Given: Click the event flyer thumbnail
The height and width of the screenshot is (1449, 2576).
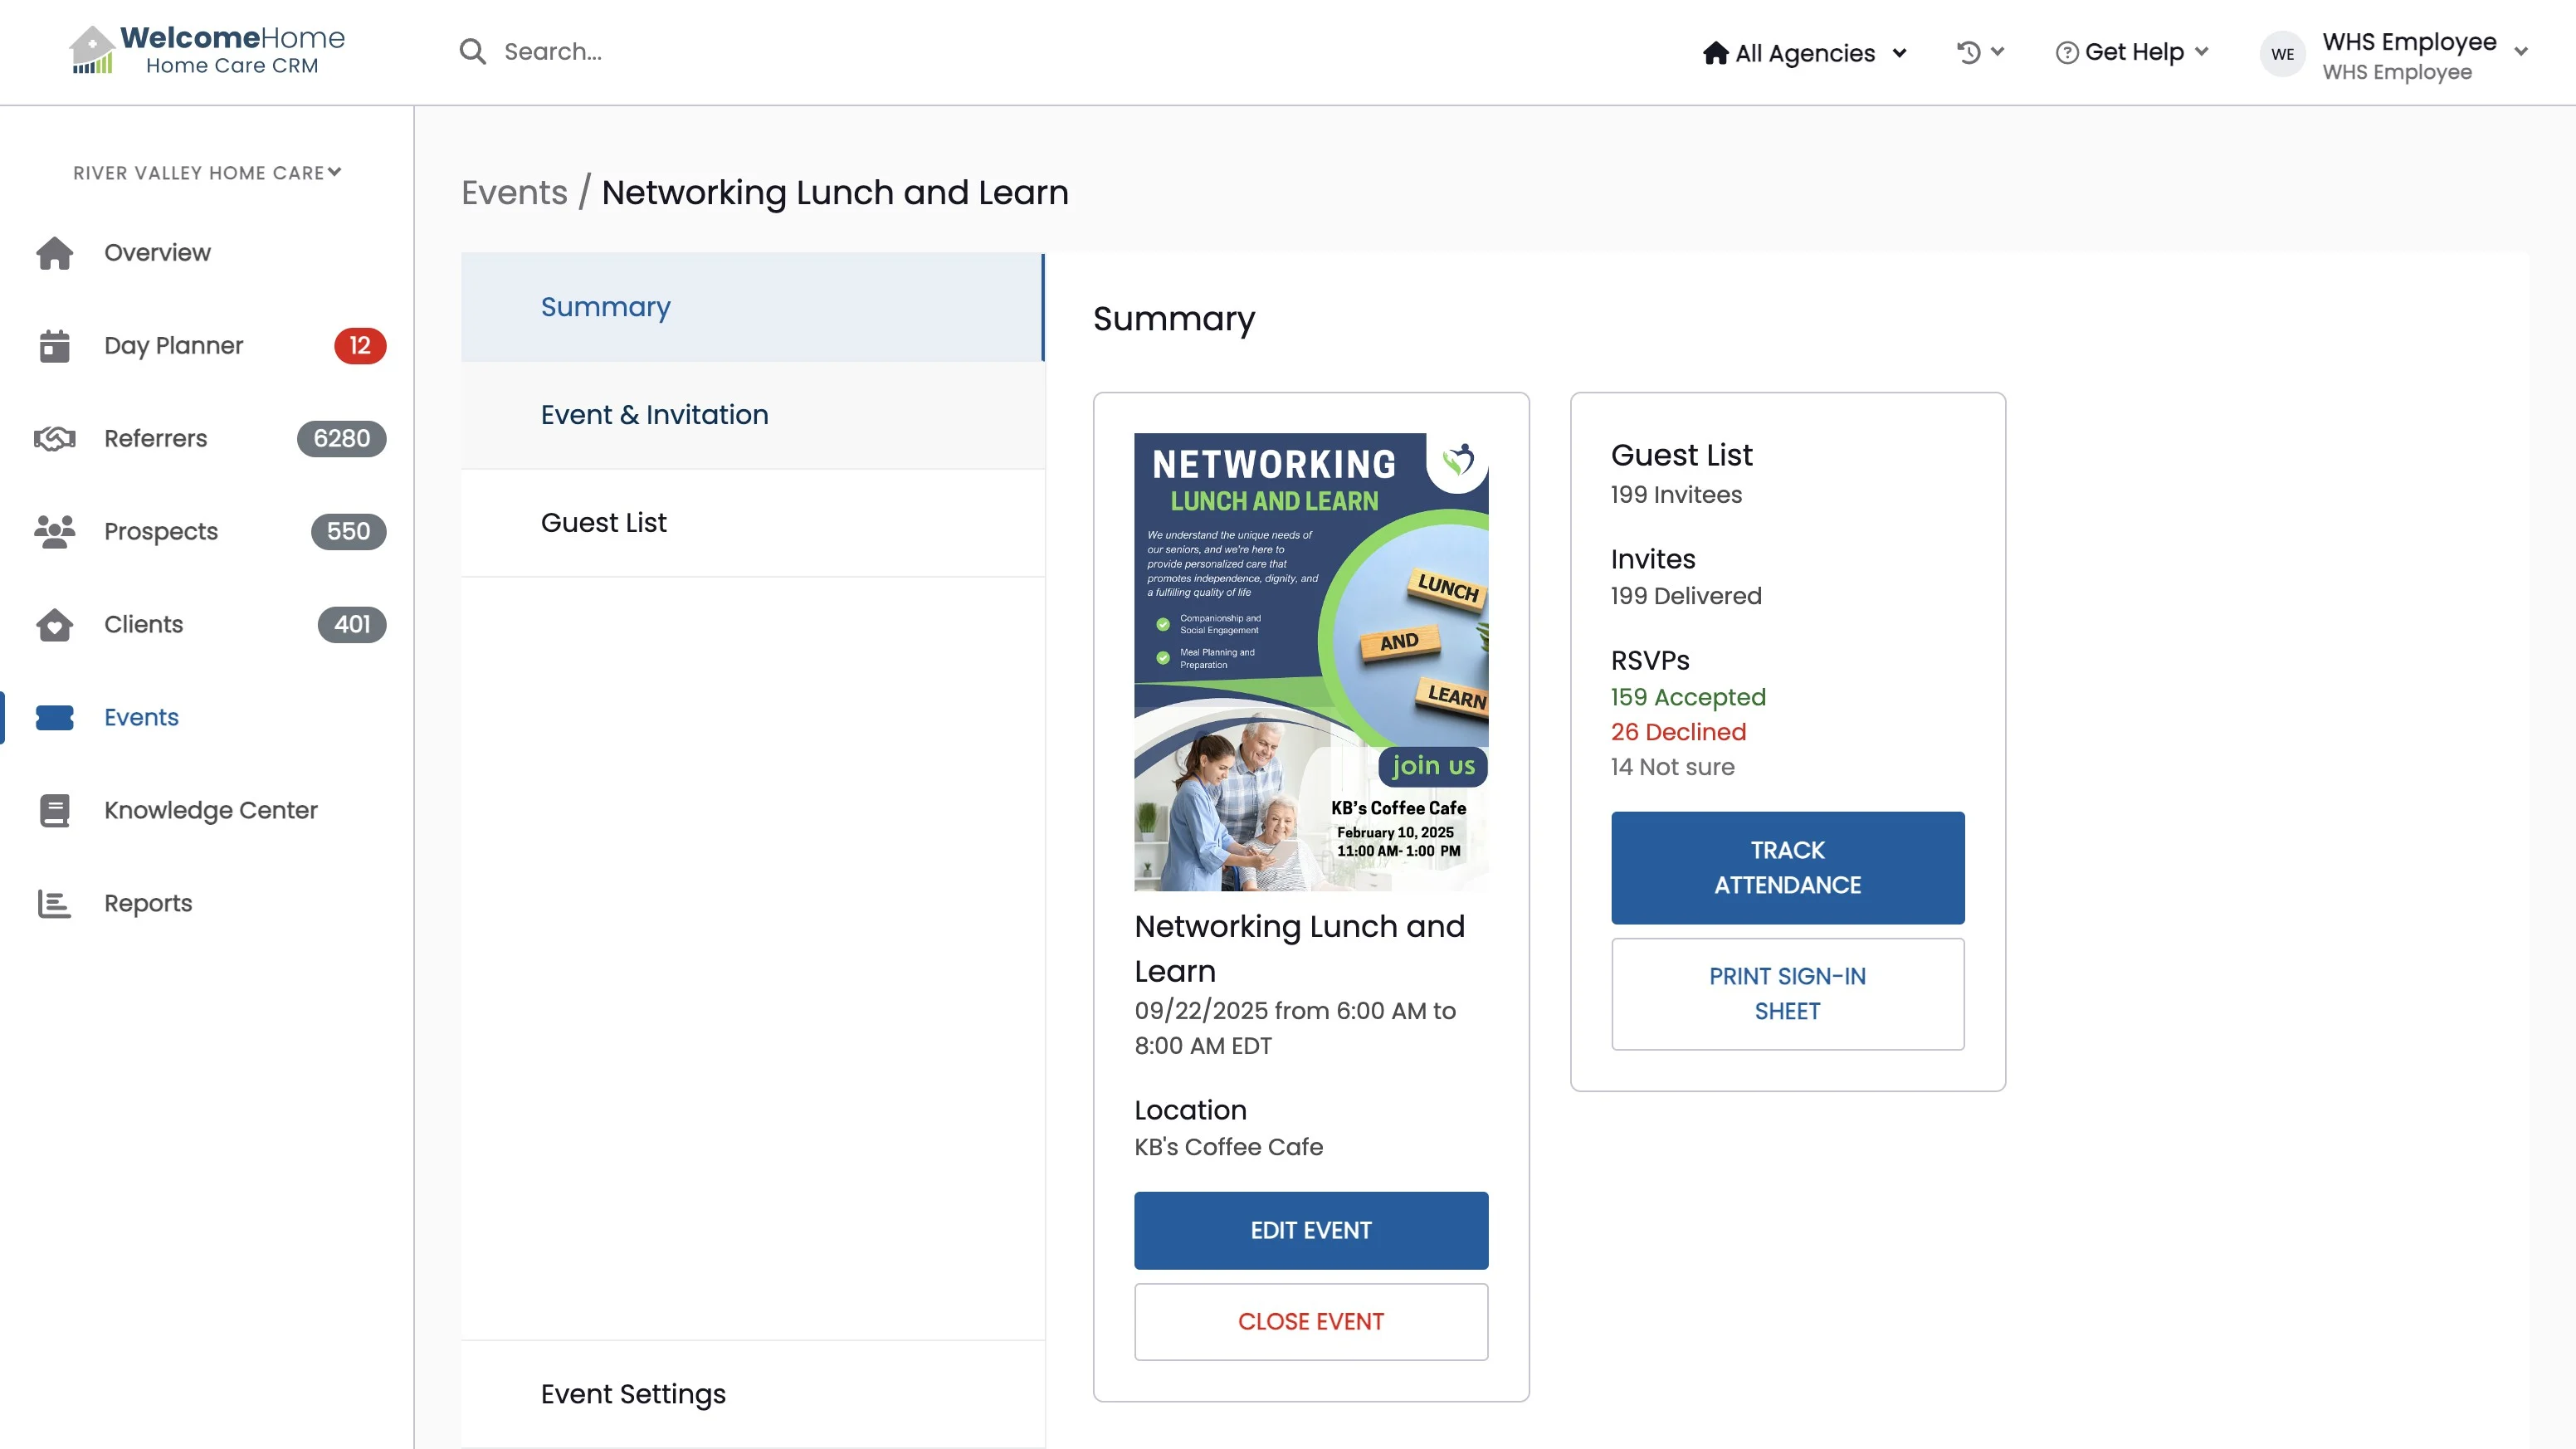Looking at the screenshot, I should (1310, 661).
